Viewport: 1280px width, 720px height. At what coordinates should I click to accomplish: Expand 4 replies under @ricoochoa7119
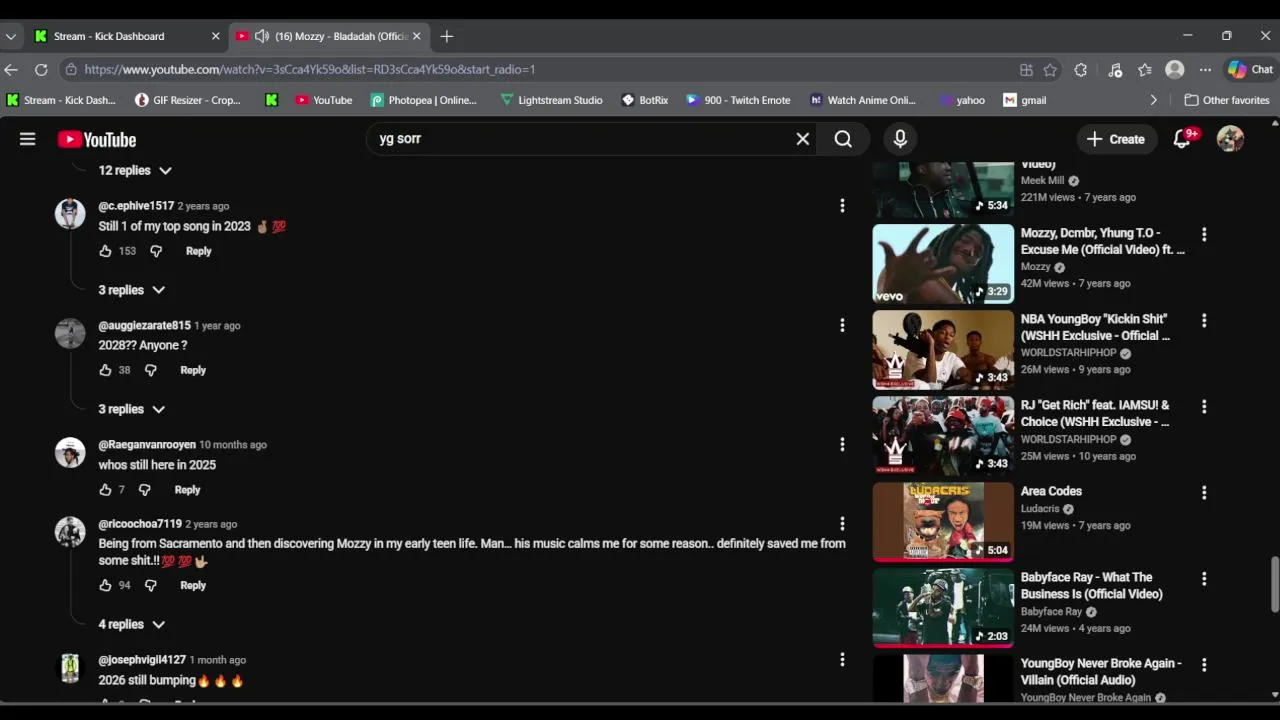coord(132,624)
